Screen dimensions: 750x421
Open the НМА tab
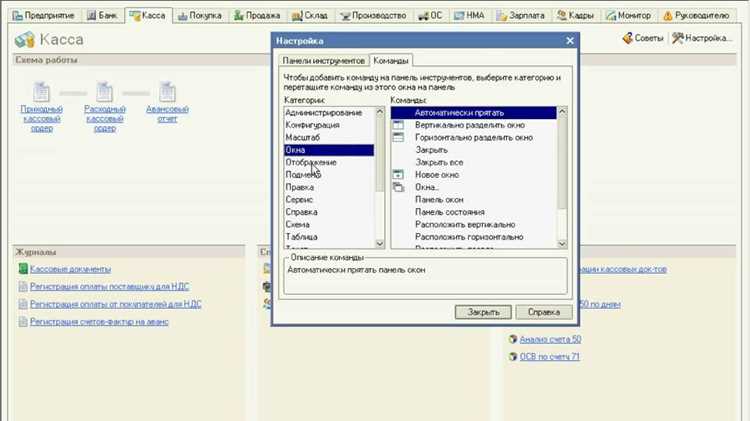[469, 15]
